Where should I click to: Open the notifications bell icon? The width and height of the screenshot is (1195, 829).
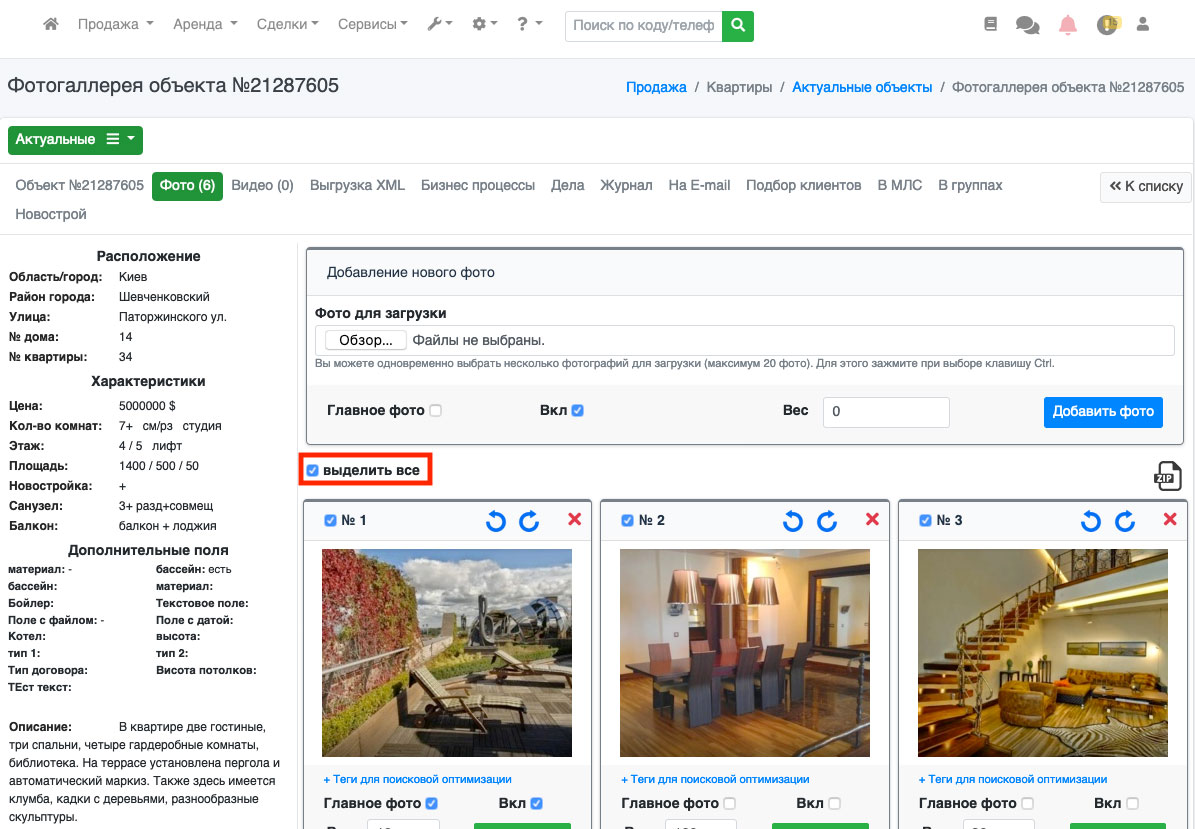coord(1068,25)
